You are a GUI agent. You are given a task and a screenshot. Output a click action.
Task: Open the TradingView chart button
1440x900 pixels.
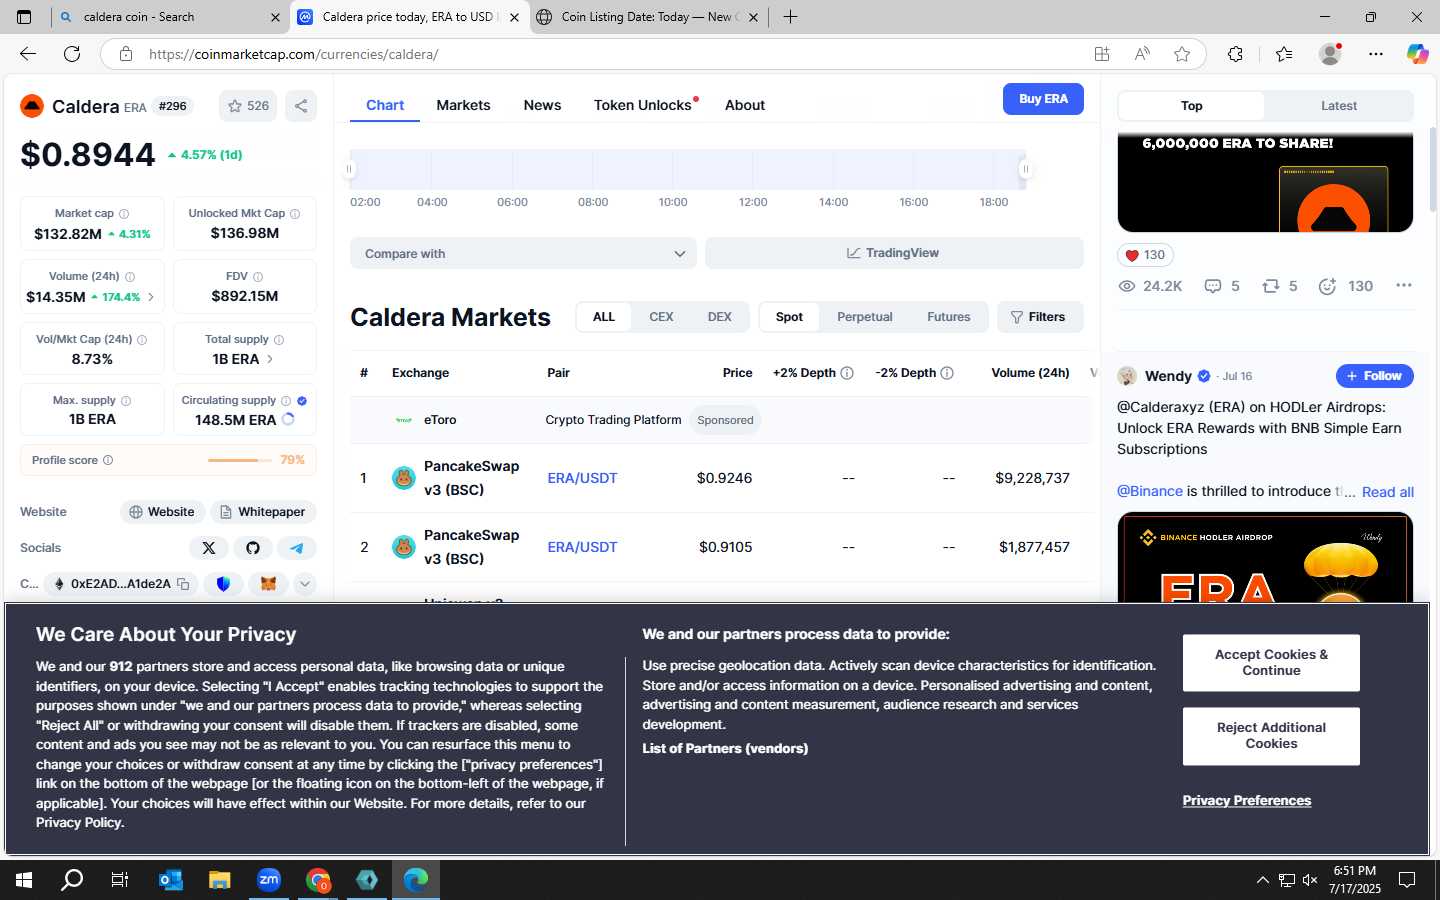(894, 254)
